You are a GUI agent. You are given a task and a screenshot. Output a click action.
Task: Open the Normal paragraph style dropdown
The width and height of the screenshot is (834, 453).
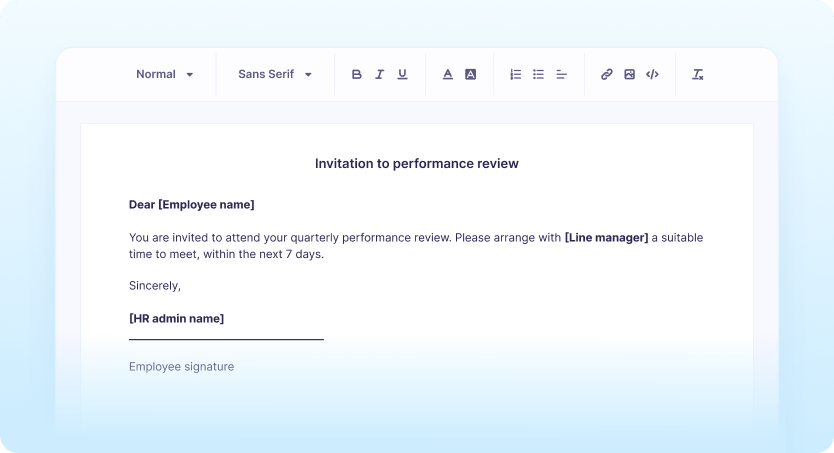[164, 74]
